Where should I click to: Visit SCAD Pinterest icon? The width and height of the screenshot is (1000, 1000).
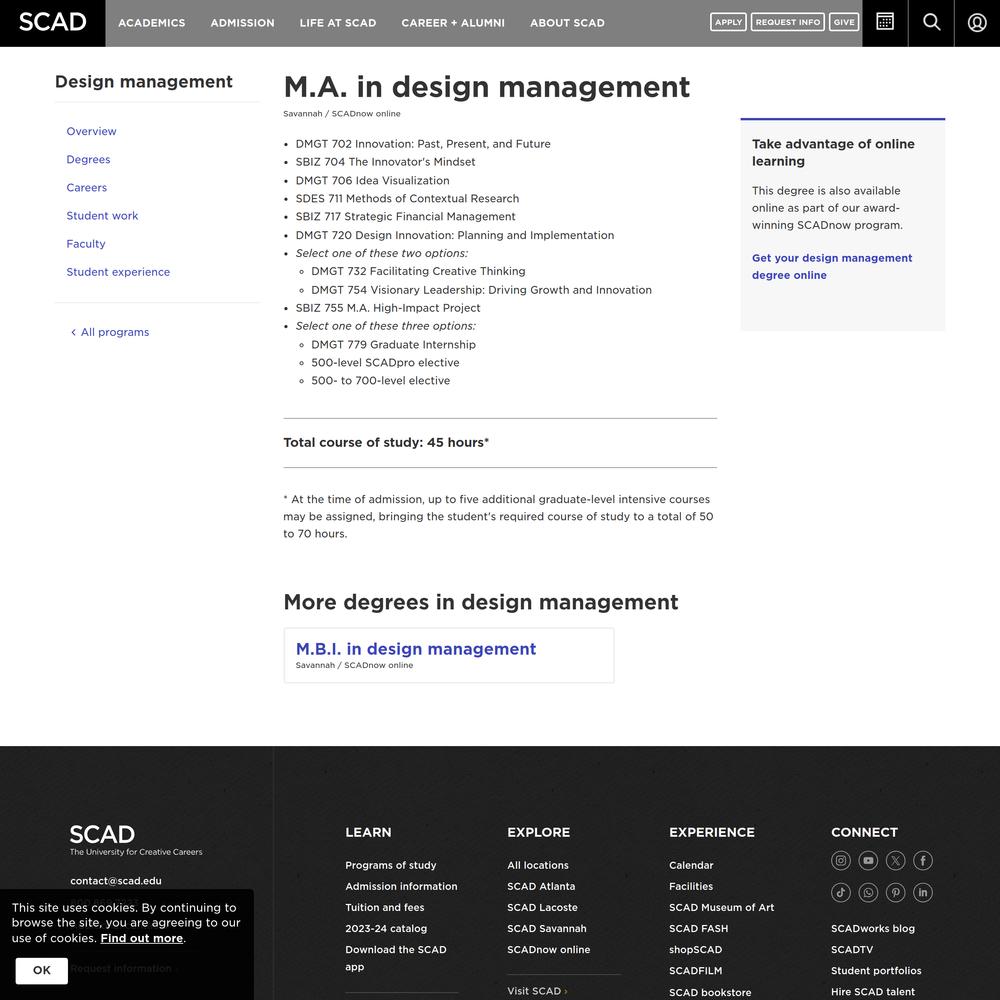click(x=895, y=892)
